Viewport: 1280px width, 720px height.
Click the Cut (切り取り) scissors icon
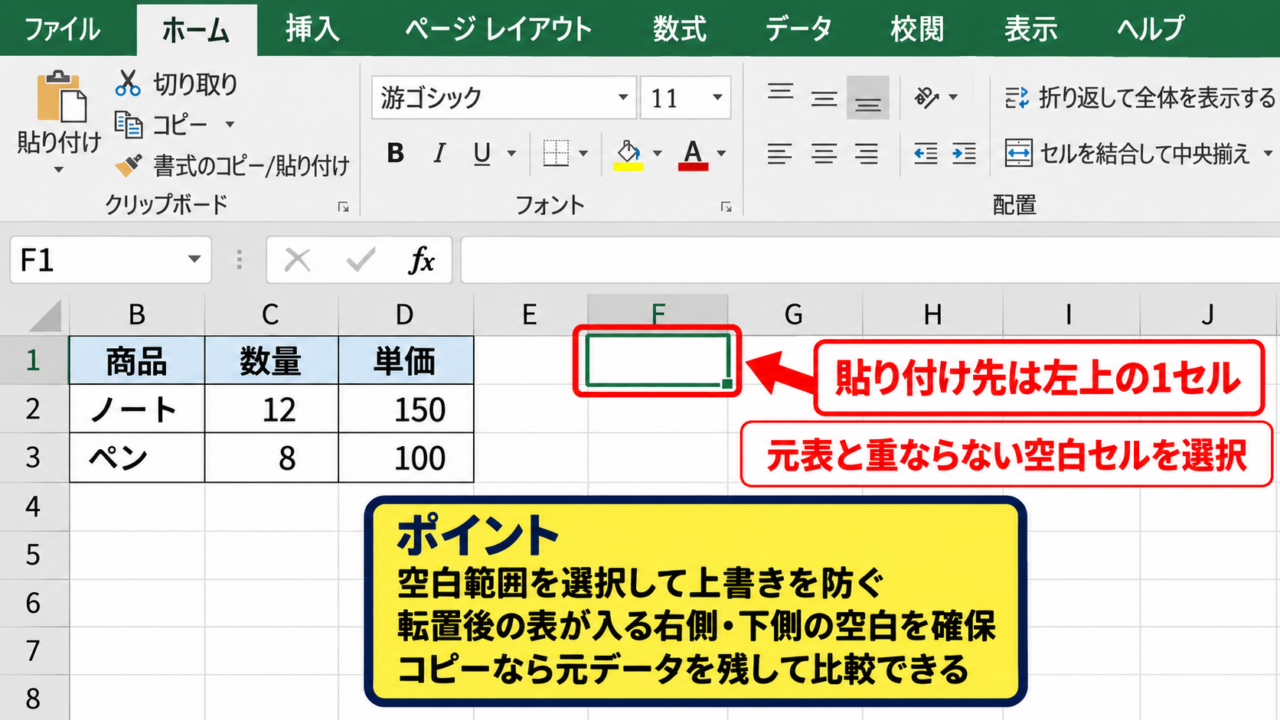point(128,83)
